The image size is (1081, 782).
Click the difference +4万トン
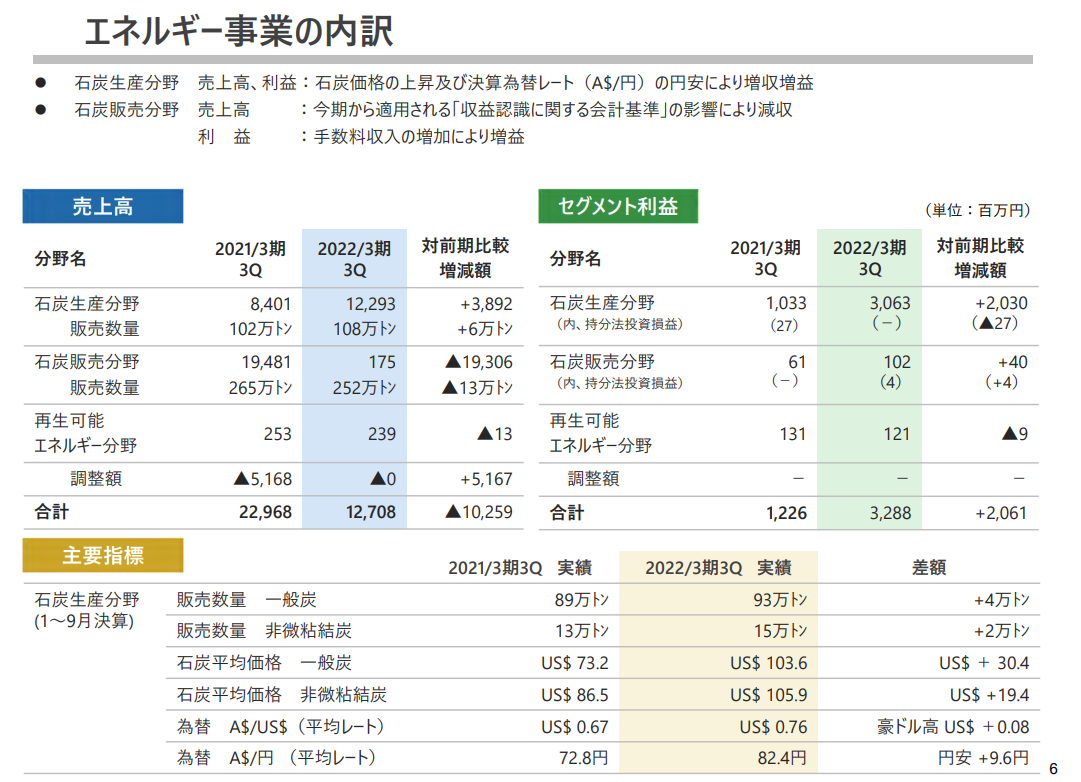tap(1001, 600)
